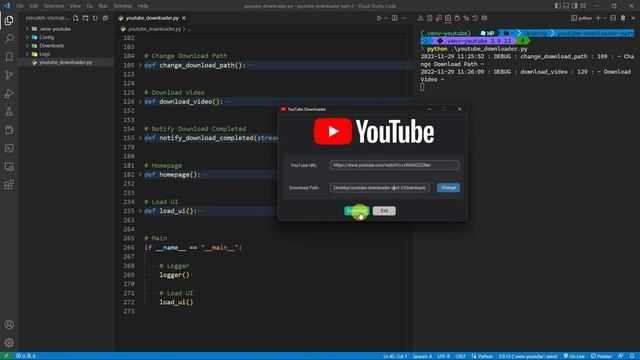Close the youtube_downloader.py tab

[184, 18]
